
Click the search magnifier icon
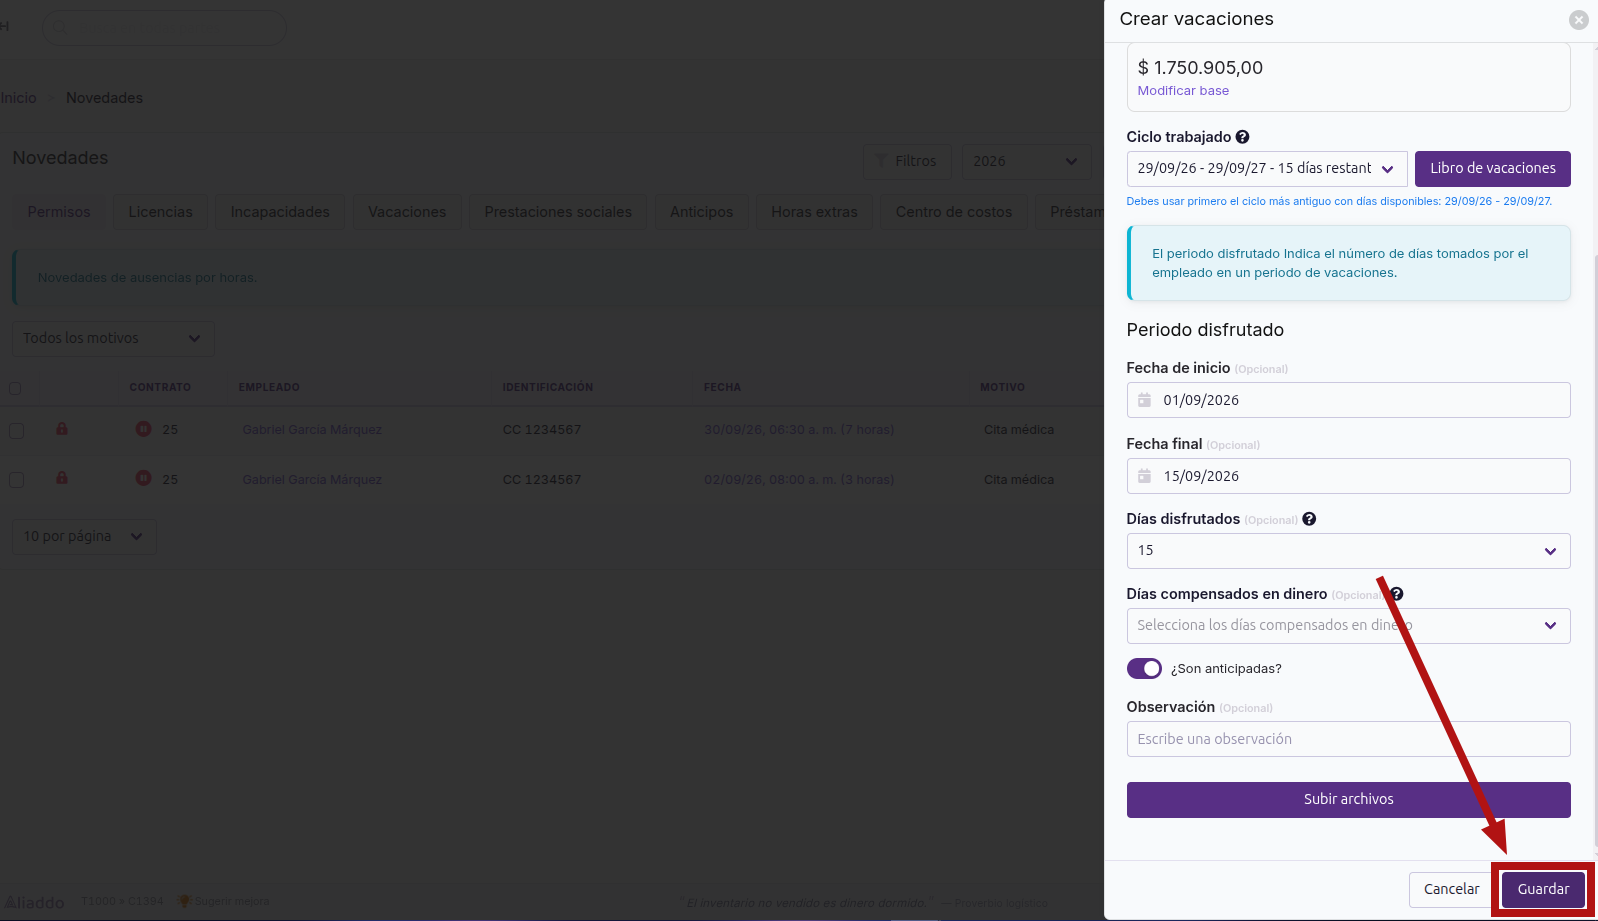[60, 28]
